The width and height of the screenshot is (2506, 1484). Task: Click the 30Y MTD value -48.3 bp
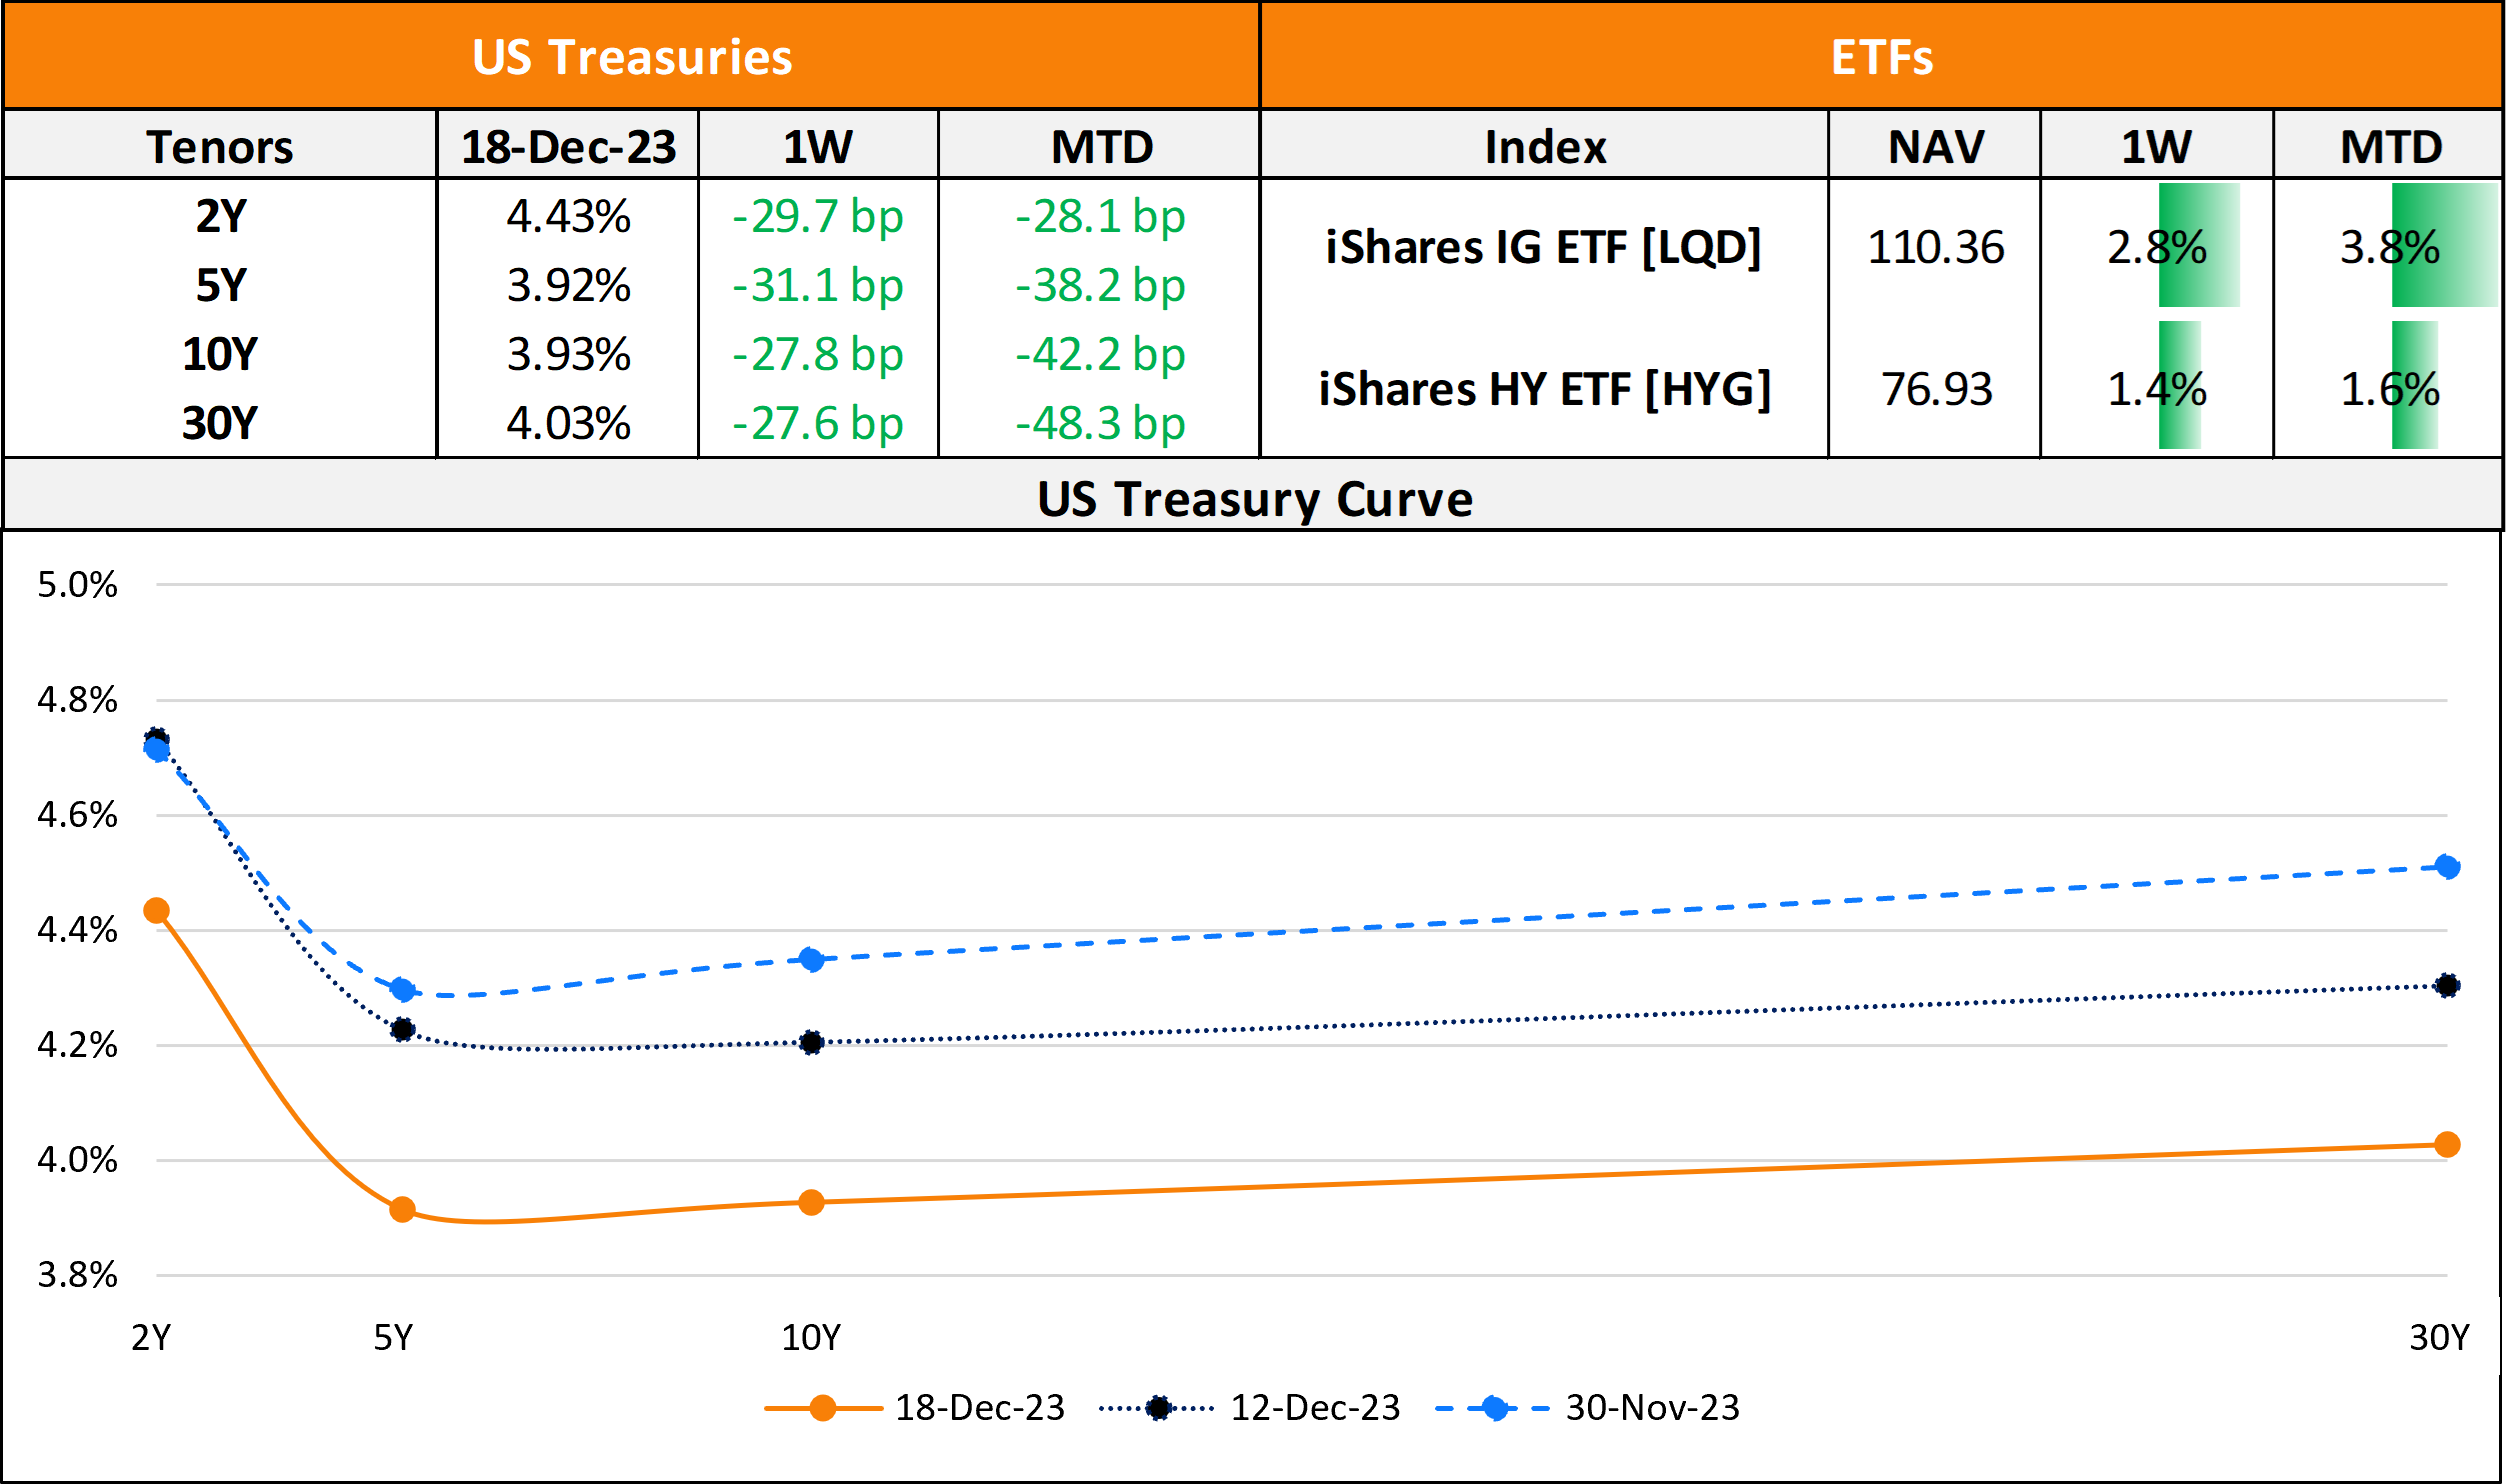(1100, 423)
